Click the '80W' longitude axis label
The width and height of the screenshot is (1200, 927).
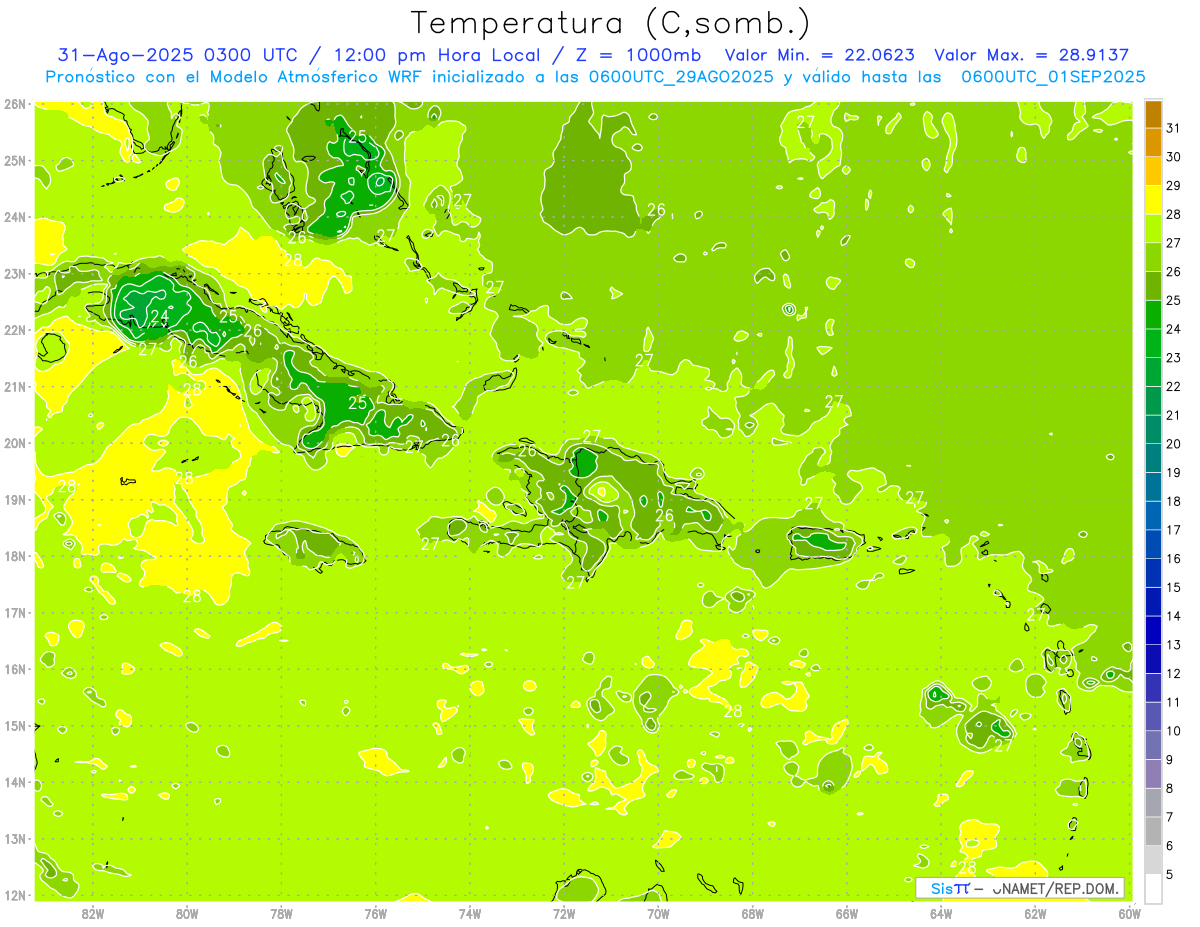coord(187,913)
